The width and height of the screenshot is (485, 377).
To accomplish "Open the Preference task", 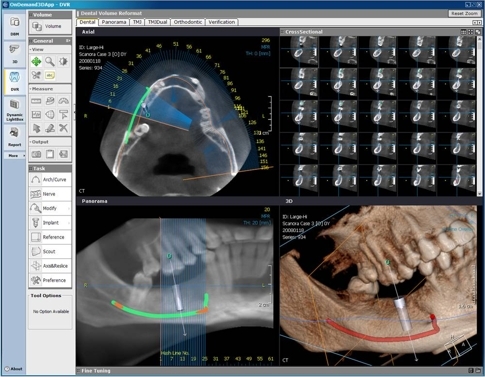I will pos(50,280).
